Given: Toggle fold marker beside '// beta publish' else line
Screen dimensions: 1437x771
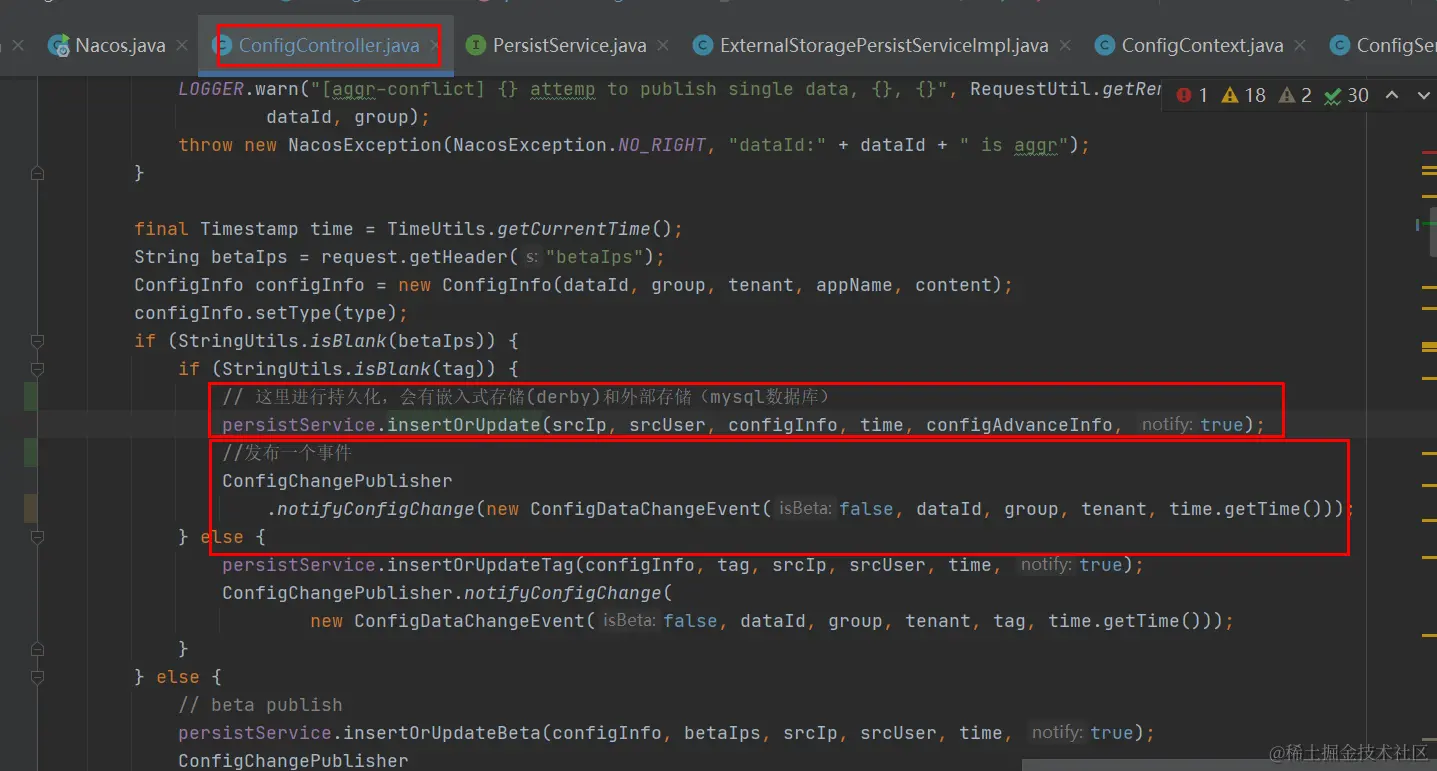Looking at the screenshot, I should point(37,677).
